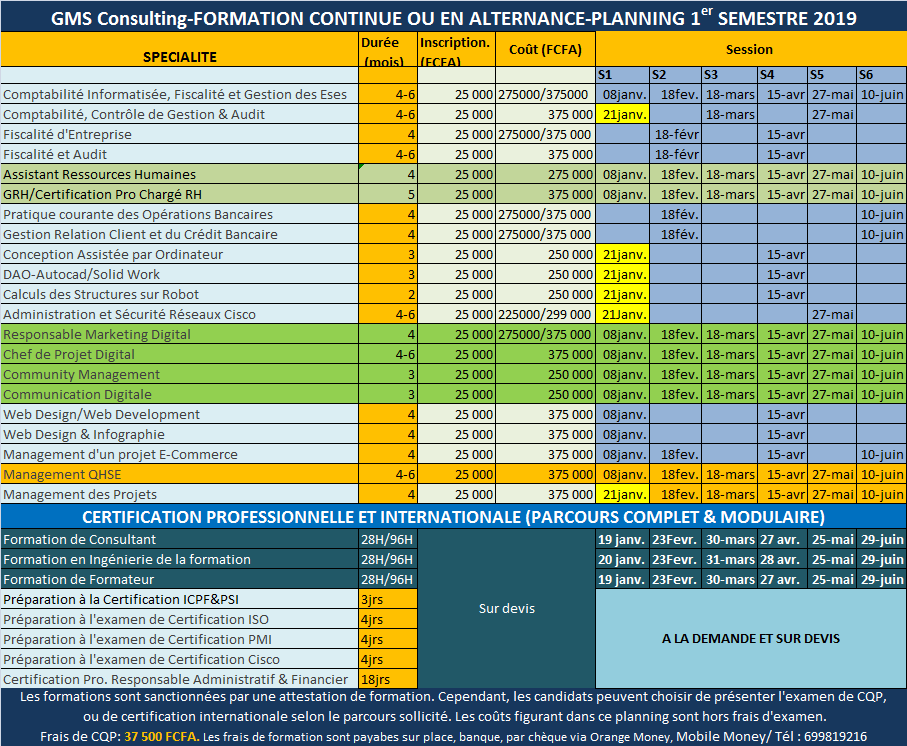This screenshot has height=746, width=907.
Task: Click the S3 session column header
Action: [729, 75]
